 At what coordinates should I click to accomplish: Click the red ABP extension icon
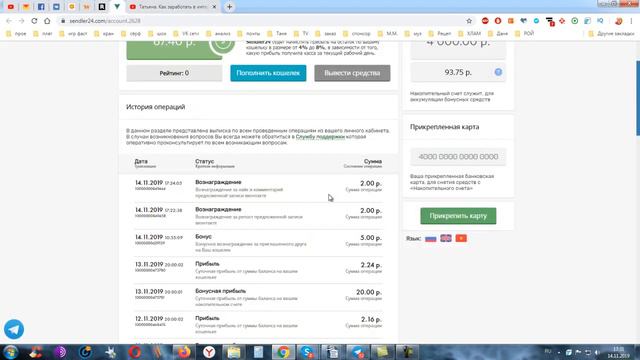pos(485,21)
